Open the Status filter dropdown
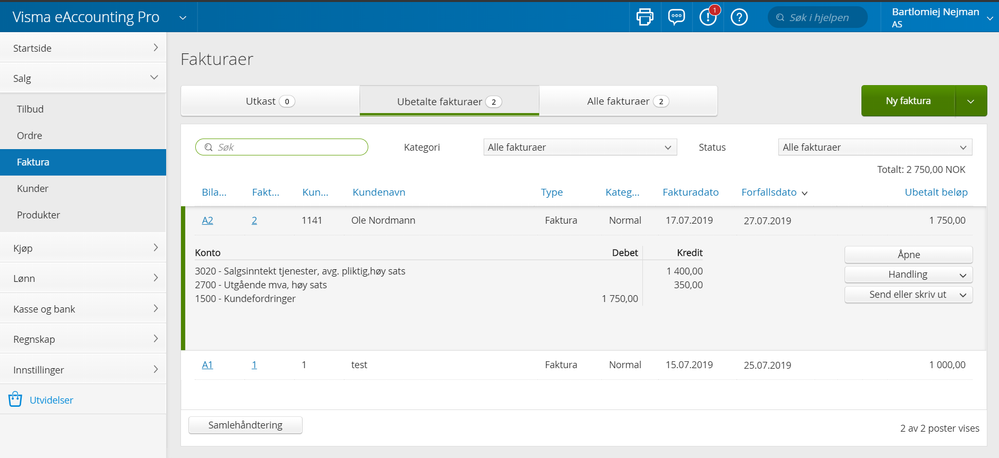Screen dimensions: 999x458 pyautogui.click(x=874, y=147)
